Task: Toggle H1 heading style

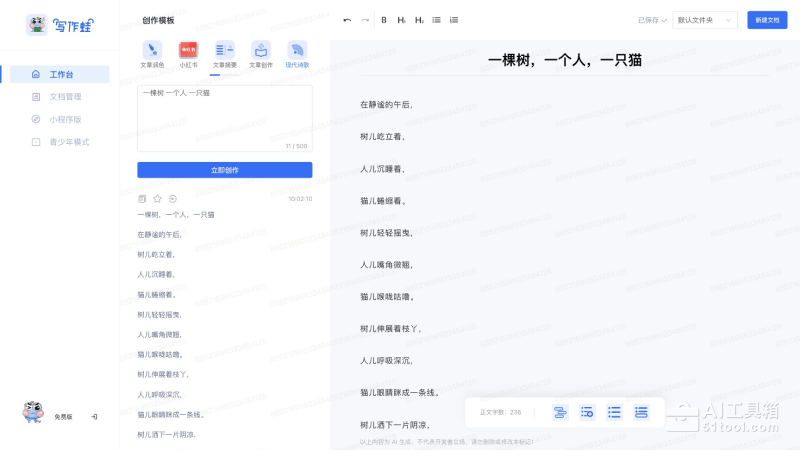Action: (x=401, y=20)
